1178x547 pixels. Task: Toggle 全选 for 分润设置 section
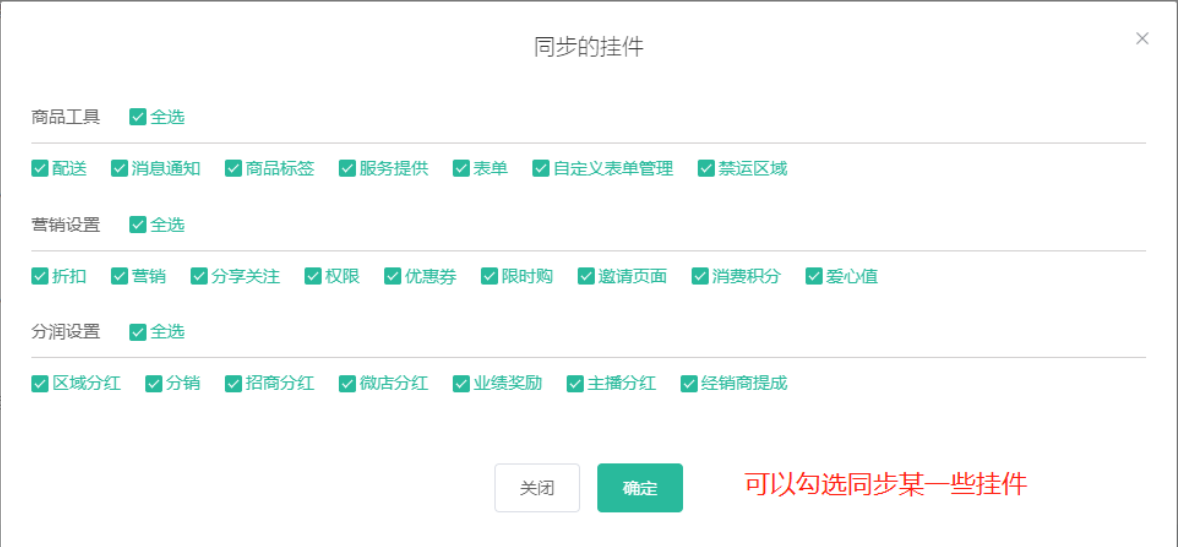click(138, 332)
